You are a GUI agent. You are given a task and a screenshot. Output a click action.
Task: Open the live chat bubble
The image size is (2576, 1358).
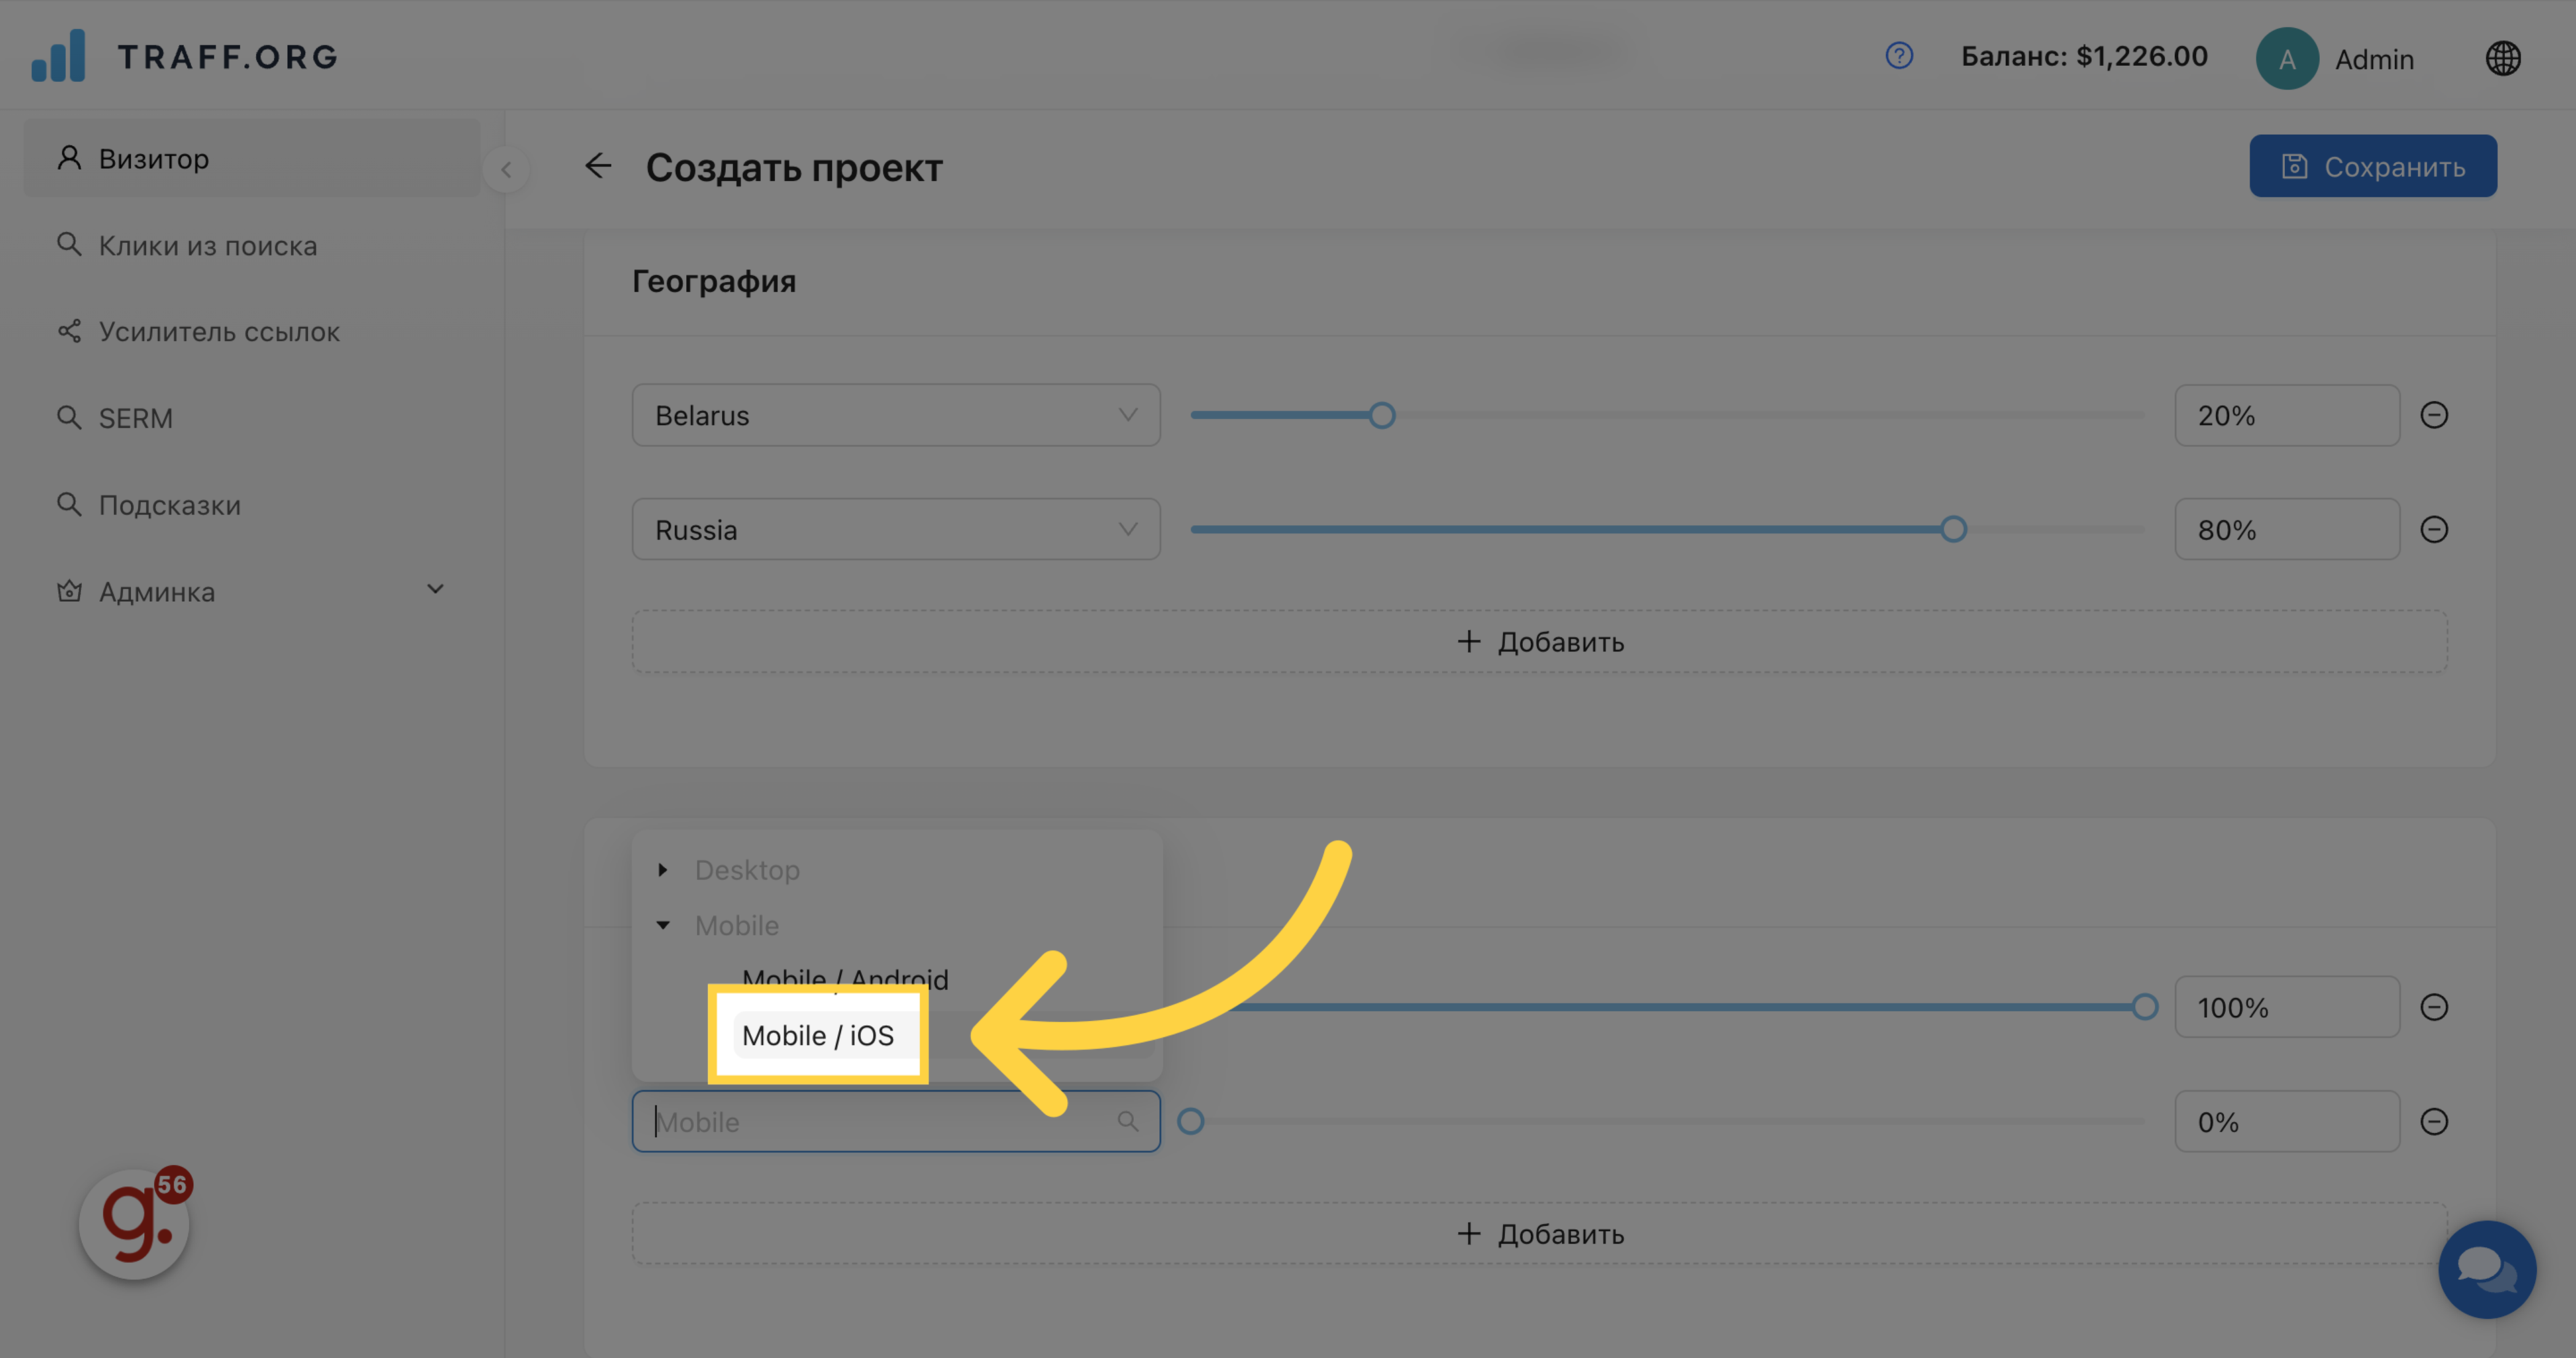2487,1269
